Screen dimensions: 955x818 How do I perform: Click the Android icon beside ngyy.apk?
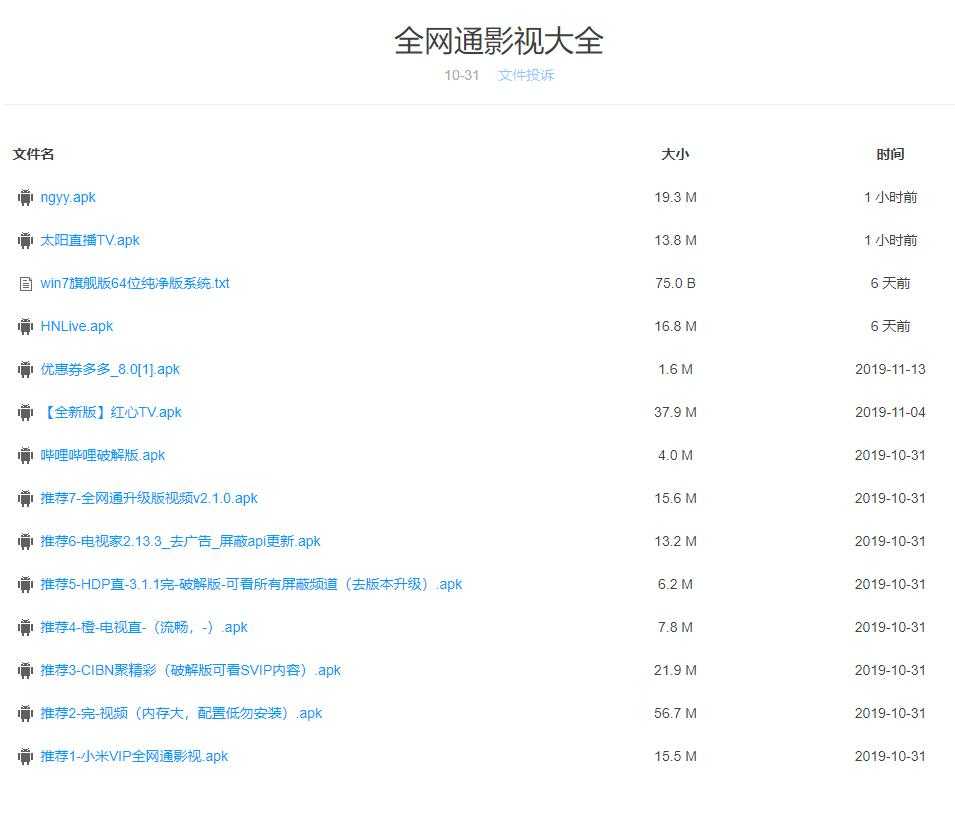click(x=25, y=197)
